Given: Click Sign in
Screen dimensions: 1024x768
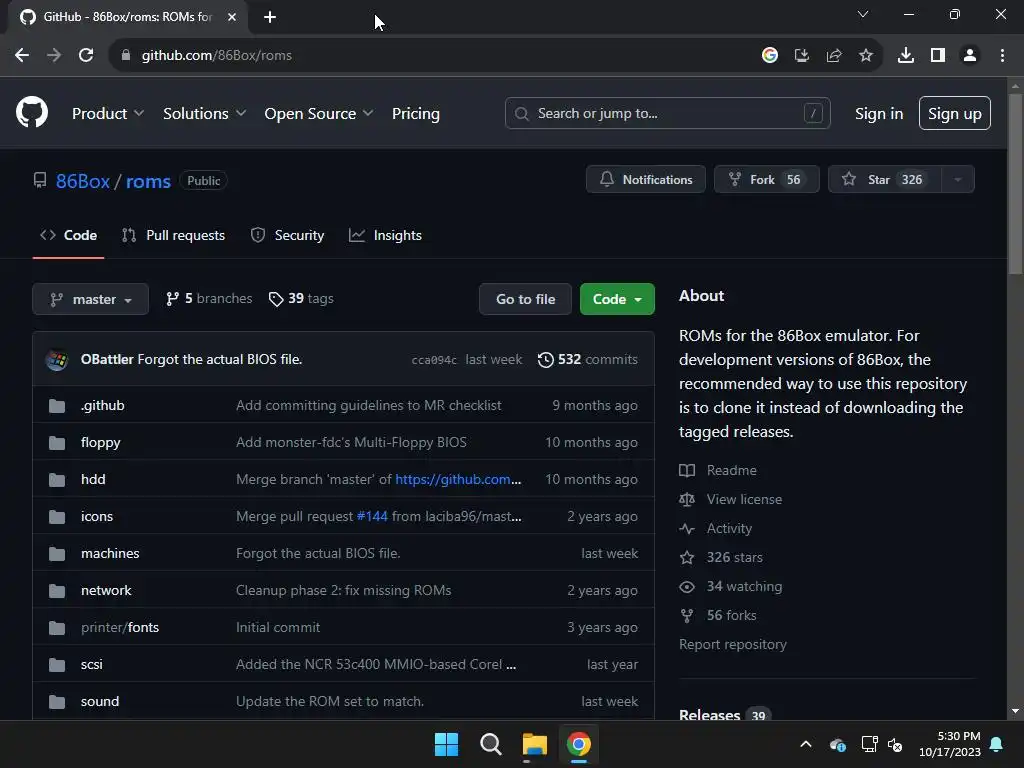Looking at the screenshot, I should 879,113.
